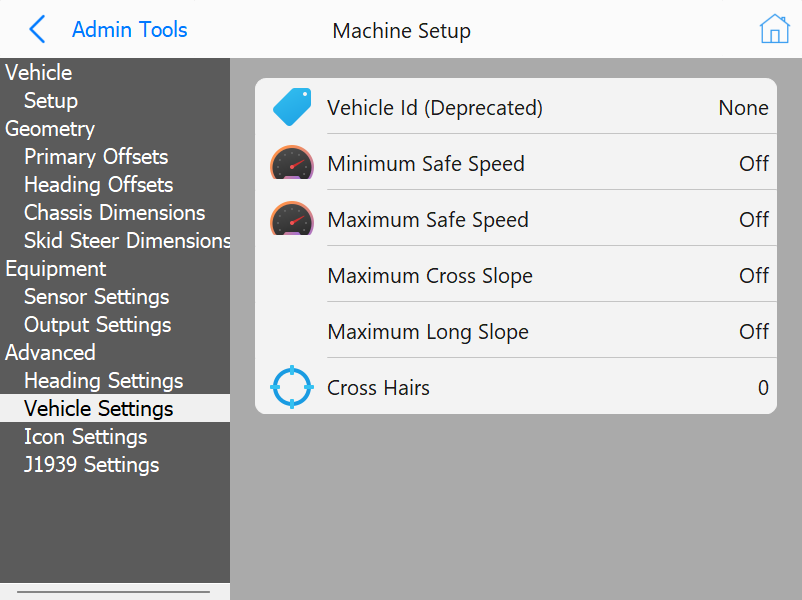Go back using the blue chevron arrow

[37, 29]
